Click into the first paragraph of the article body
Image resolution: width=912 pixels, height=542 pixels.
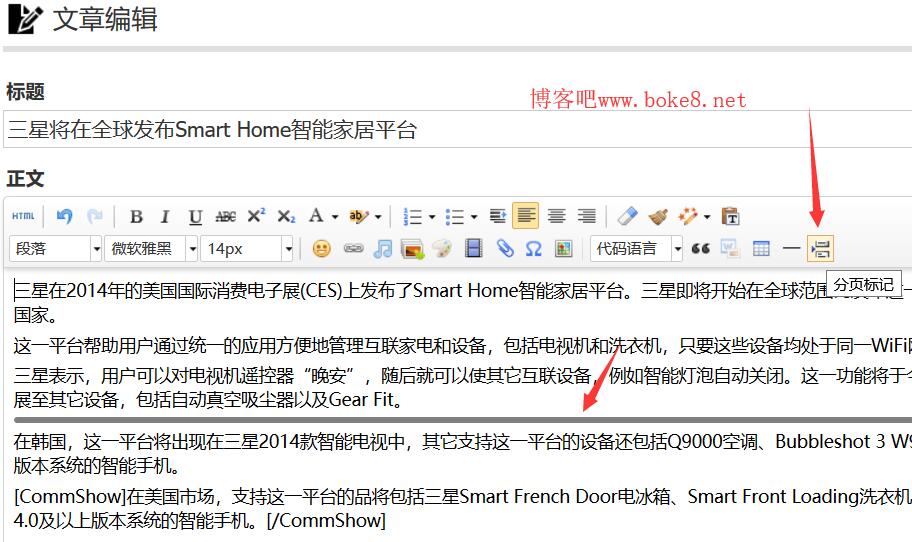[x=463, y=302]
